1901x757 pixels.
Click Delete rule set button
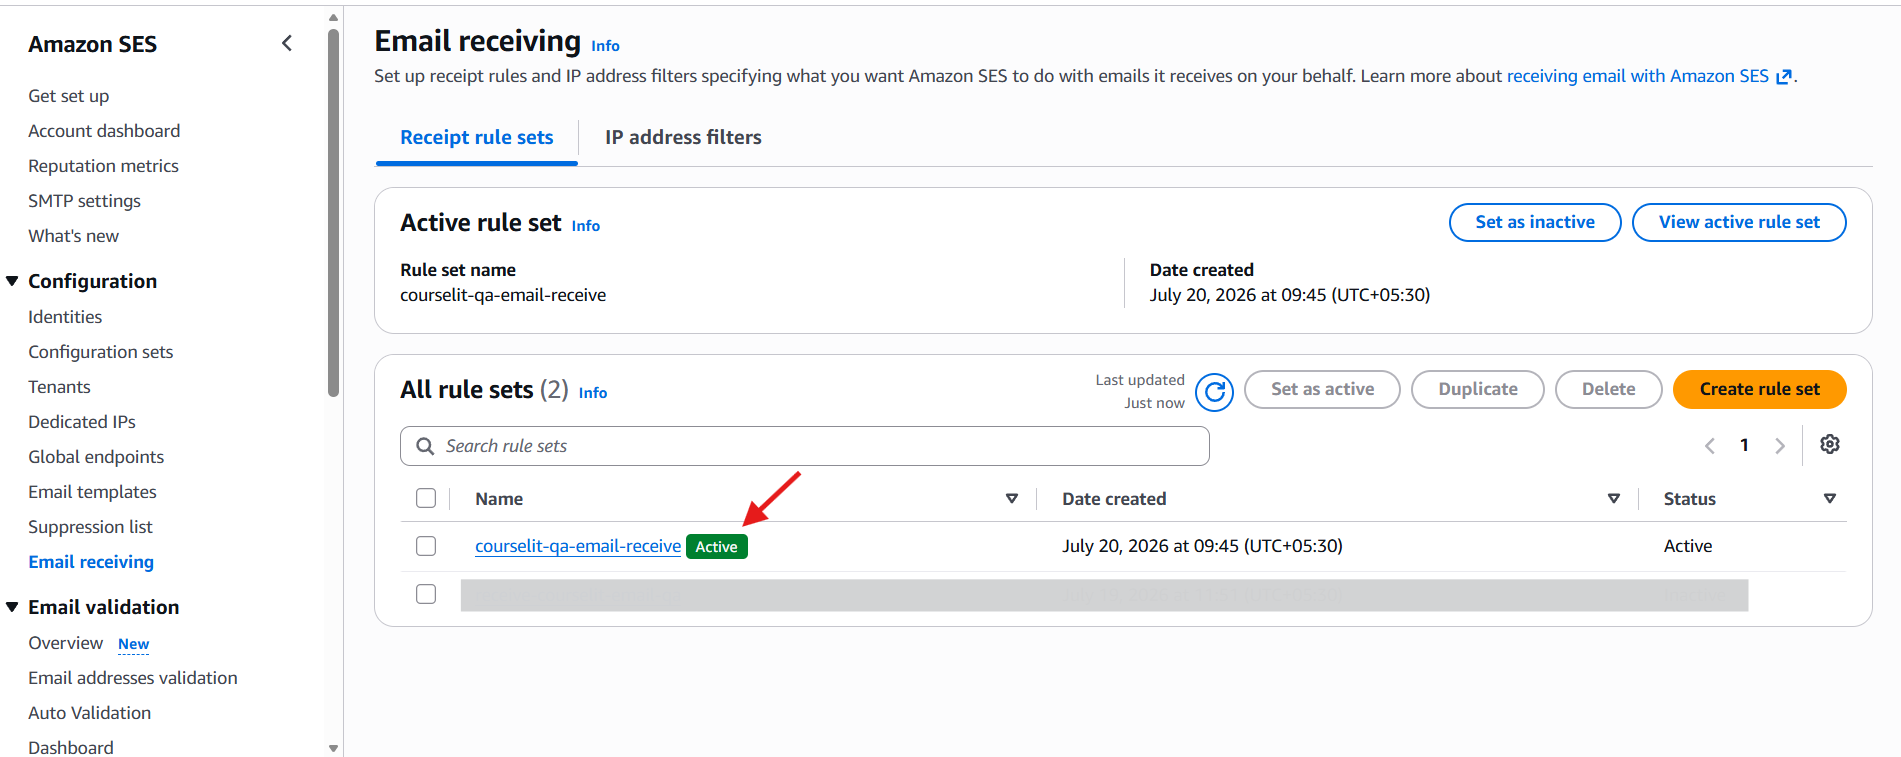pyautogui.click(x=1608, y=389)
